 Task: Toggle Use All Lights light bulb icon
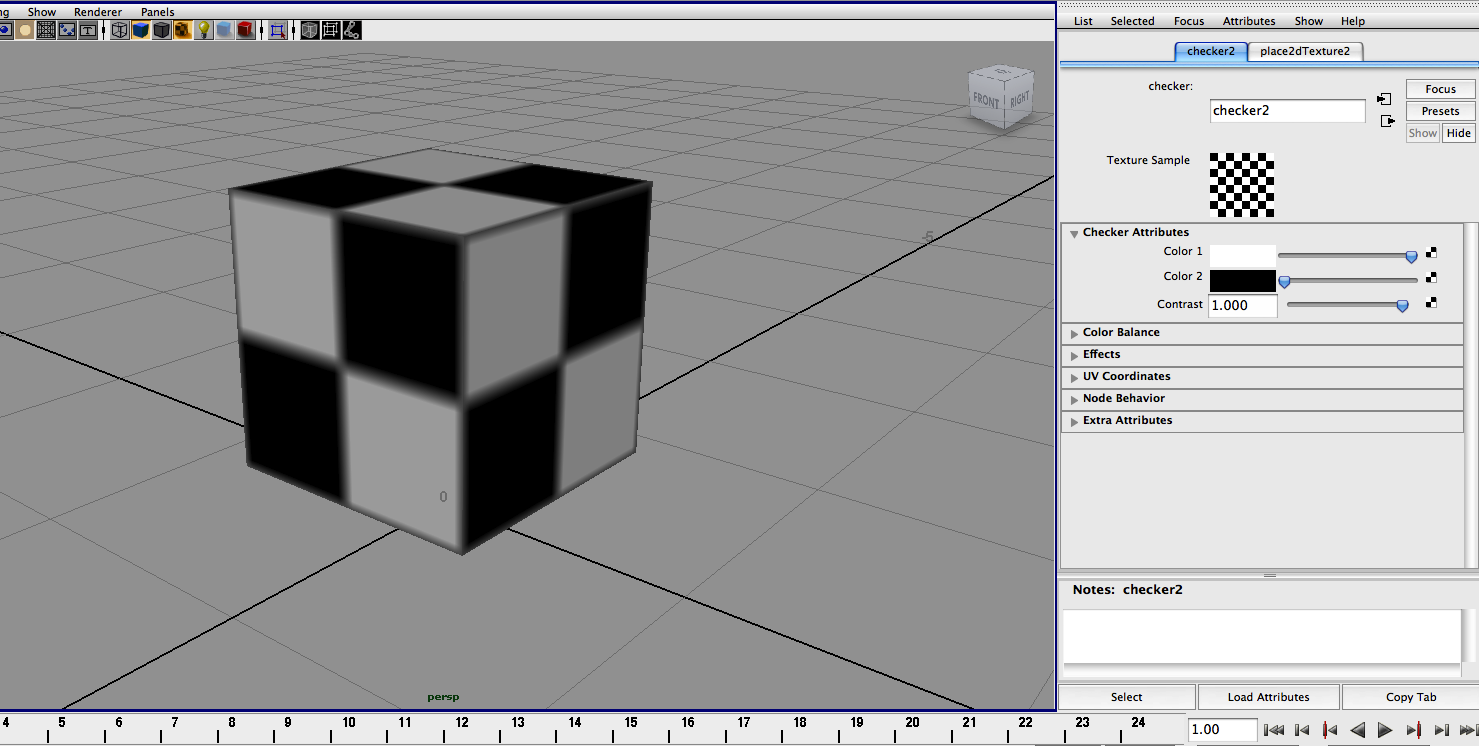[203, 30]
